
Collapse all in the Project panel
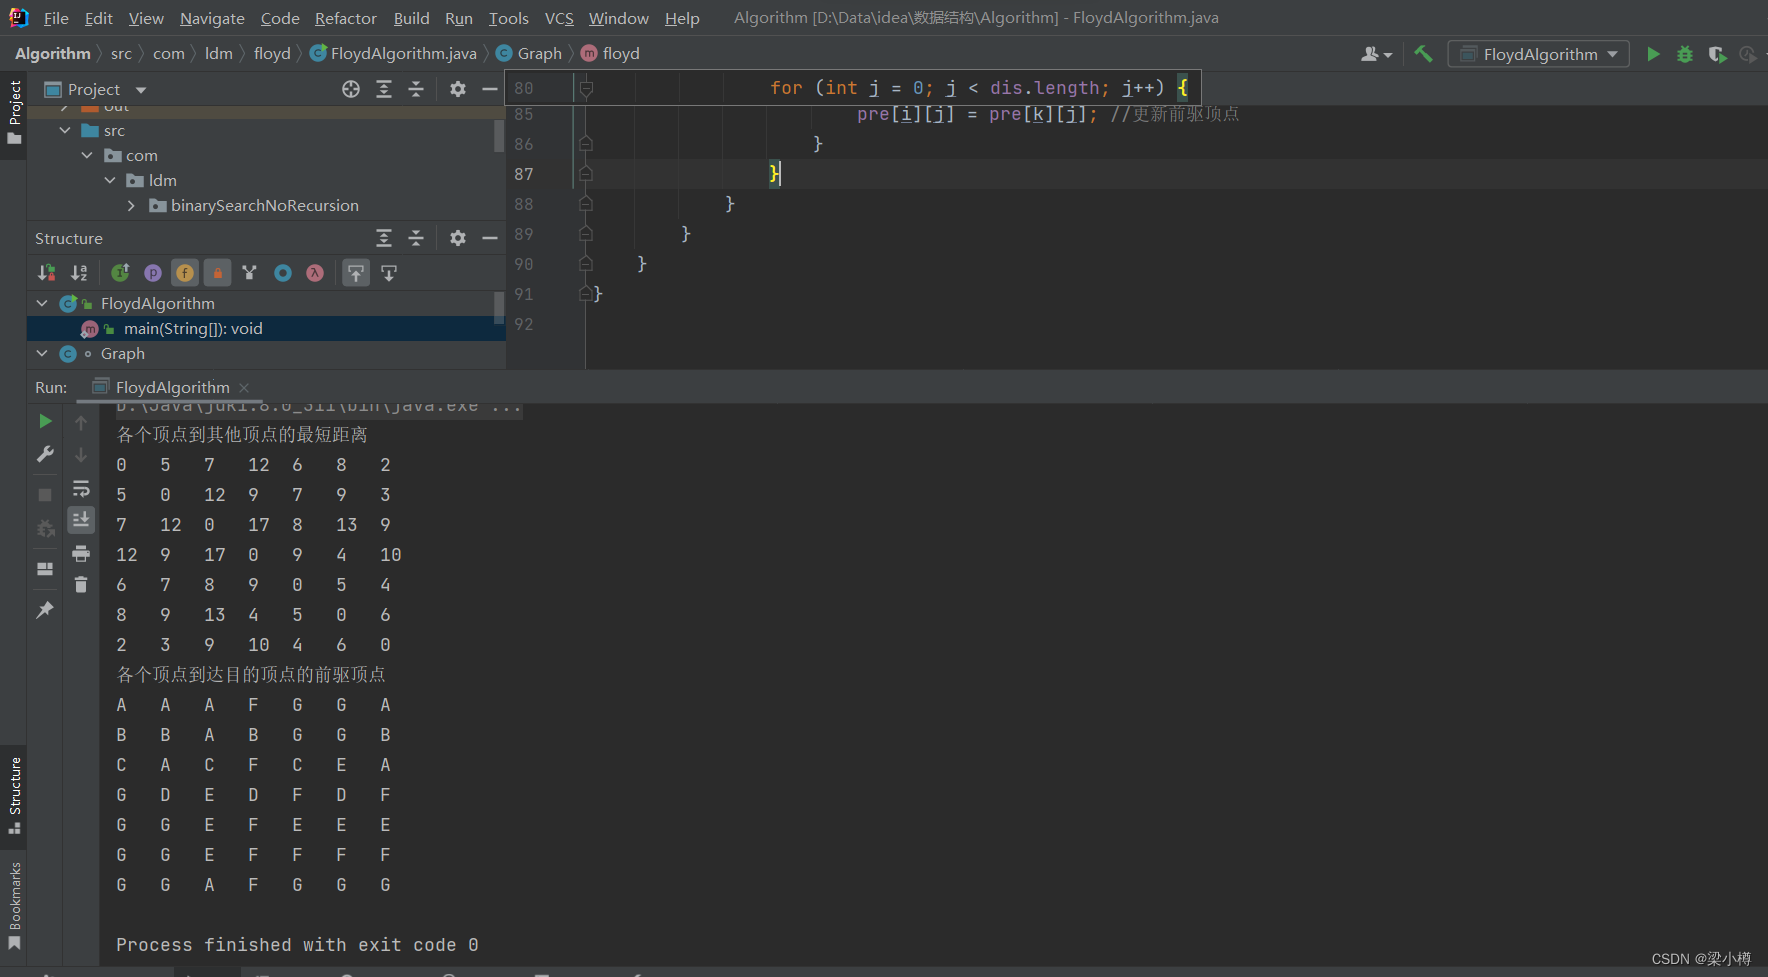coord(416,89)
